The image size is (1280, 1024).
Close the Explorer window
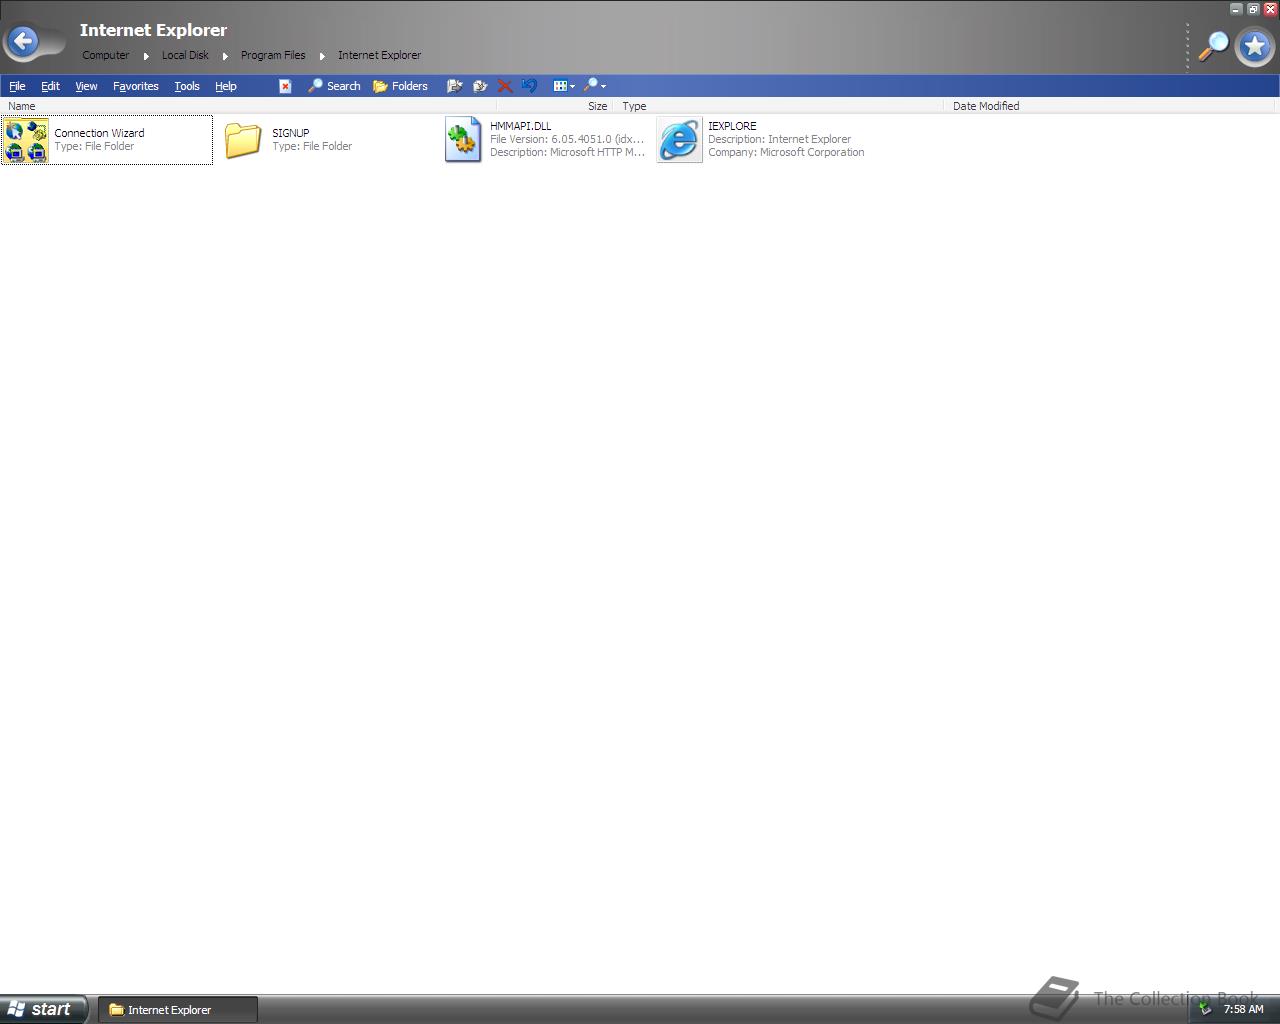coord(1270,9)
